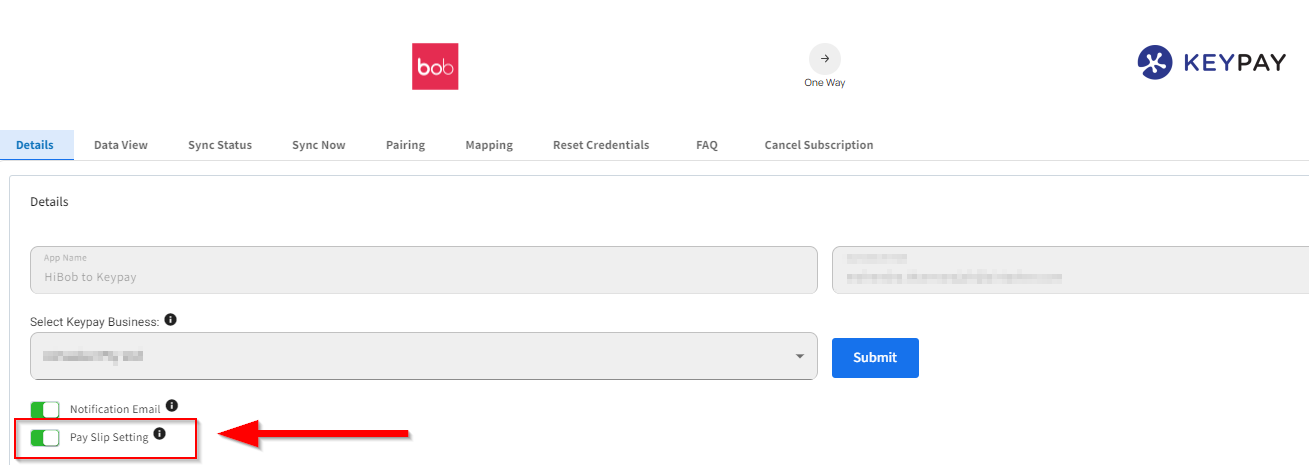Open info tooltip for Select Keypay Business
The image size is (1309, 465).
pyautogui.click(x=170, y=320)
